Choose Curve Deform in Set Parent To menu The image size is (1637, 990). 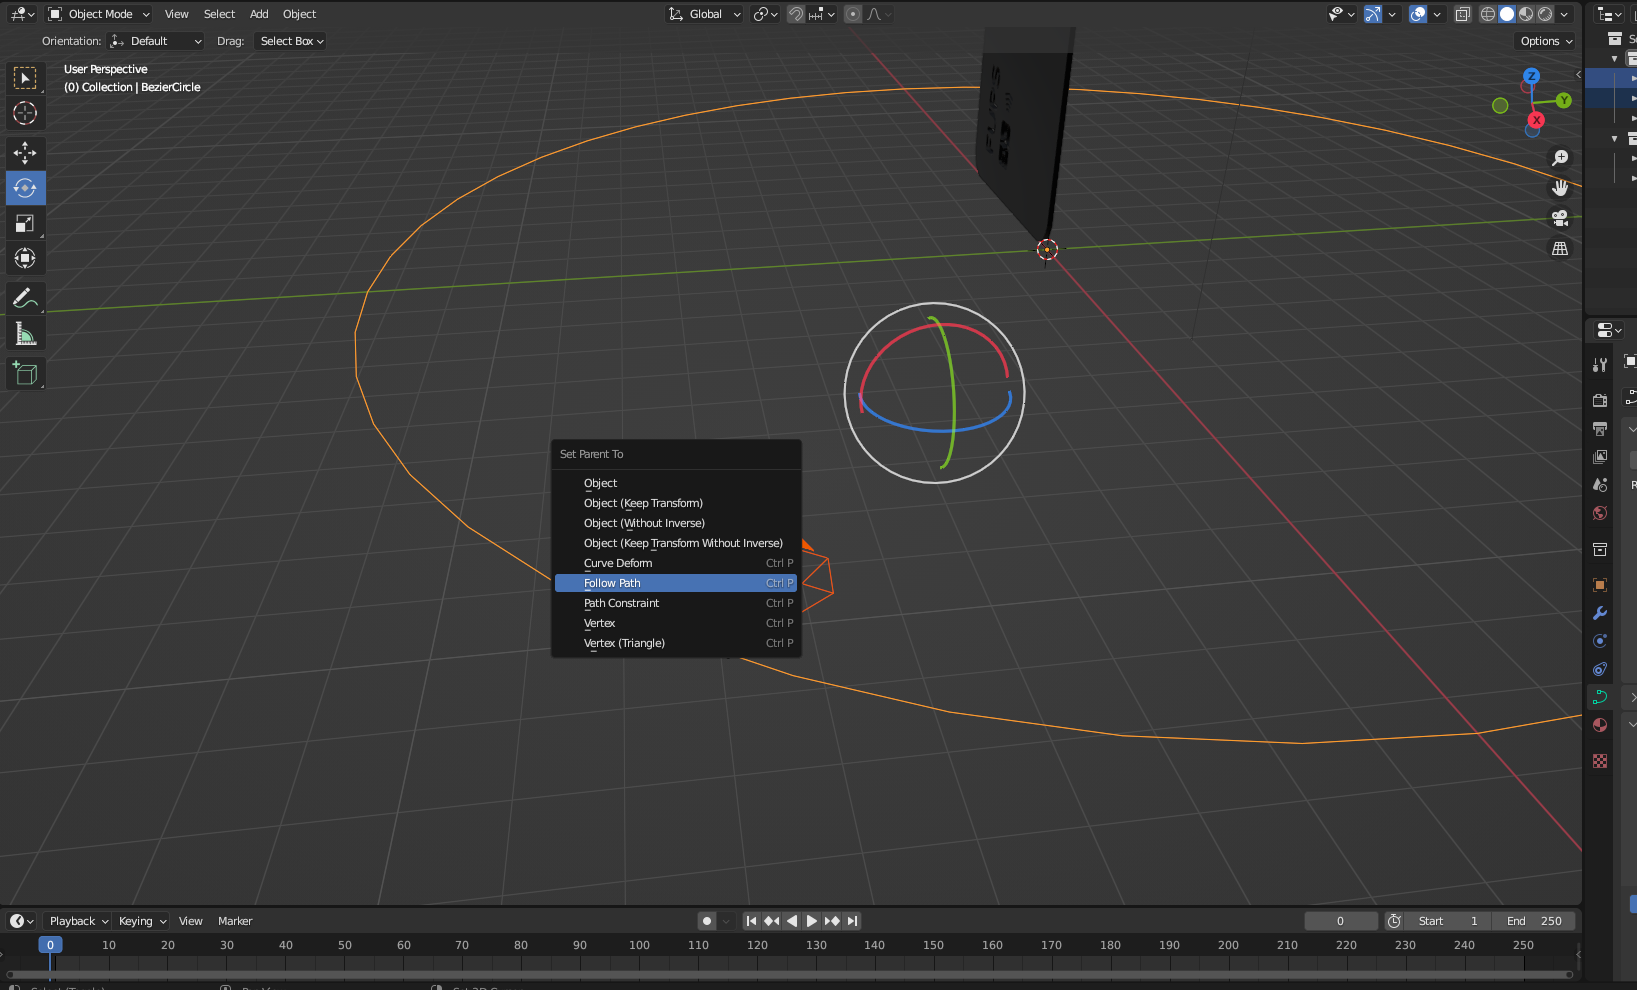click(676, 563)
